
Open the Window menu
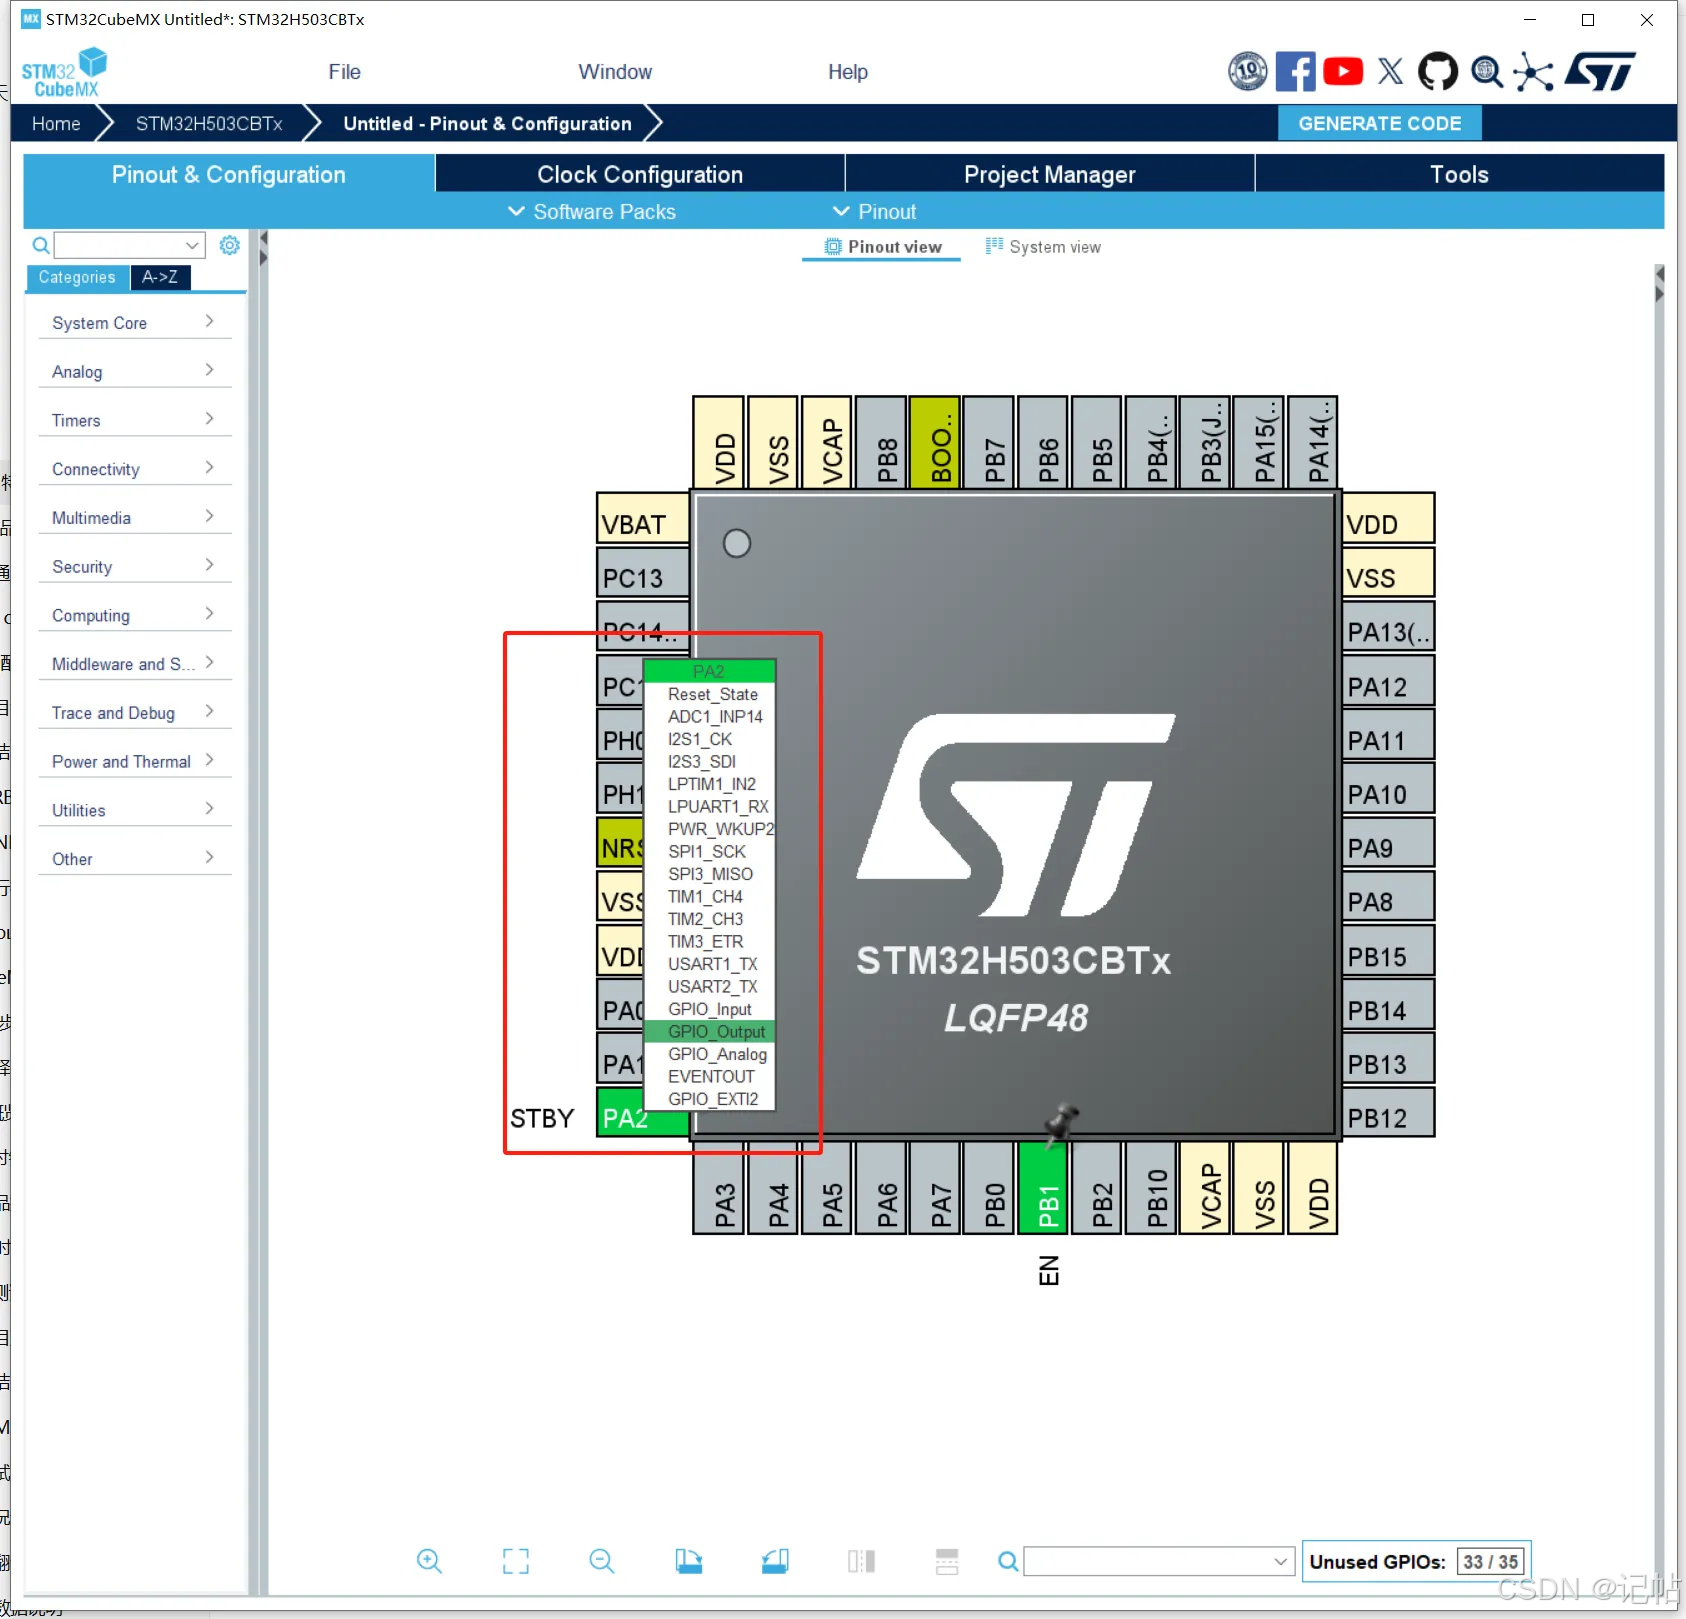615,72
